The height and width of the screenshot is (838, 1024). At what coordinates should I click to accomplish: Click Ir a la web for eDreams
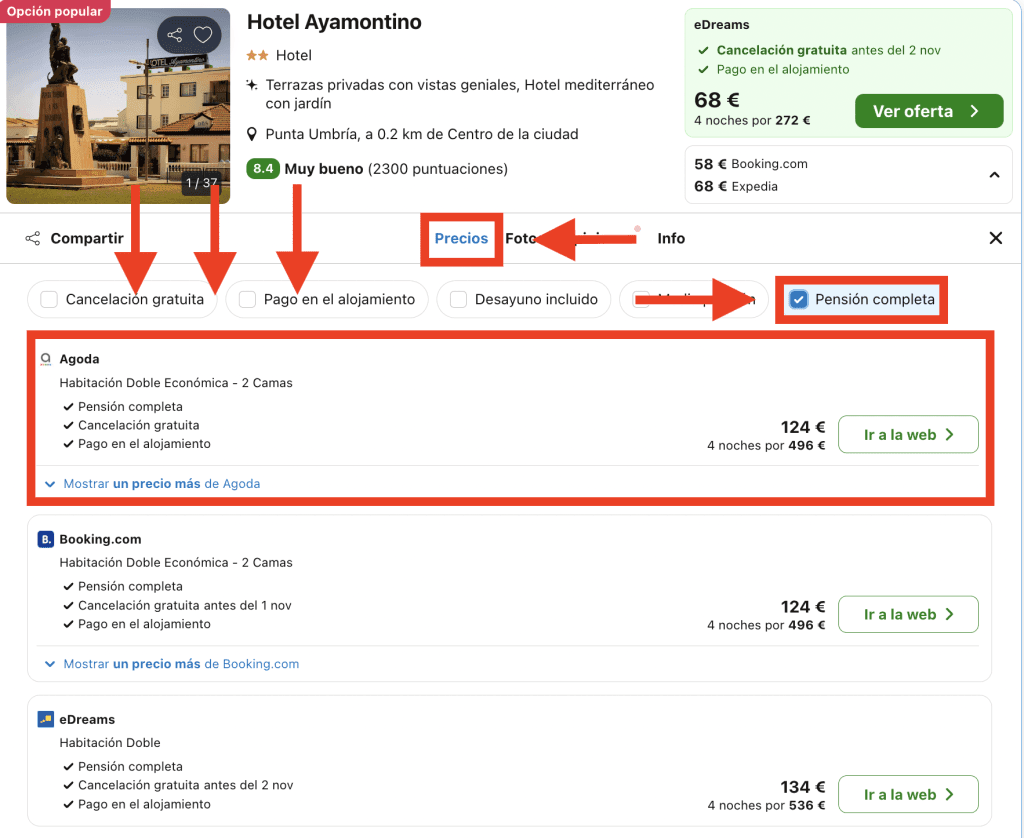coord(907,795)
